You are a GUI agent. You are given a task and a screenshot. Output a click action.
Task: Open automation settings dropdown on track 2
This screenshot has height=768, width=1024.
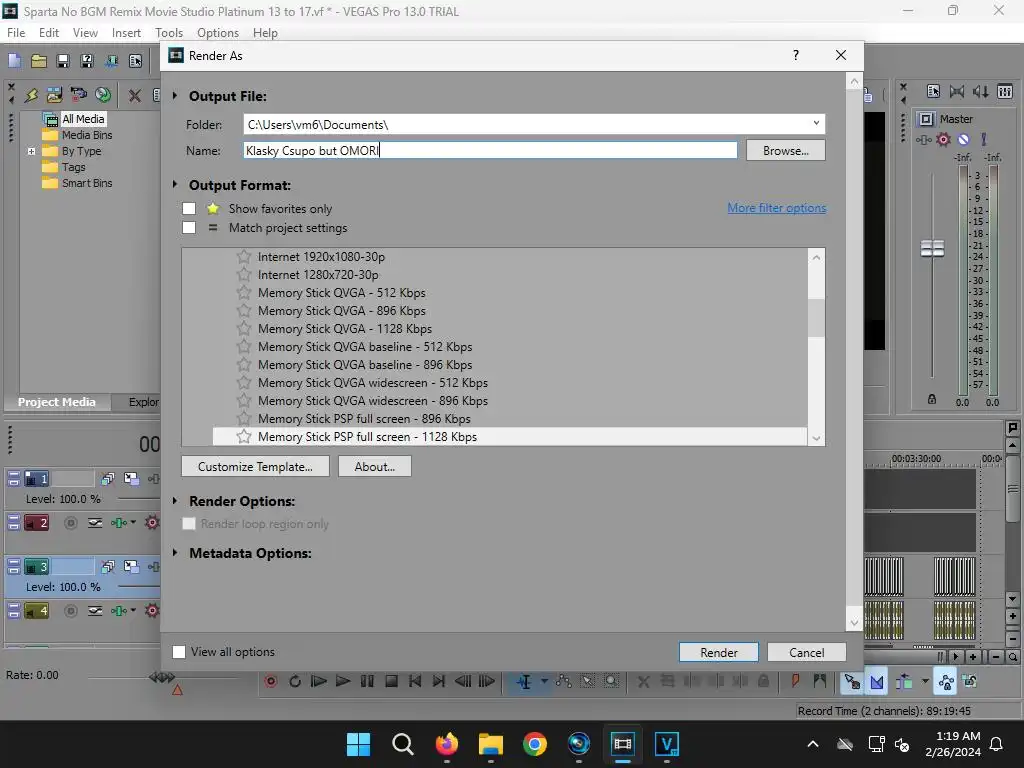(133, 522)
